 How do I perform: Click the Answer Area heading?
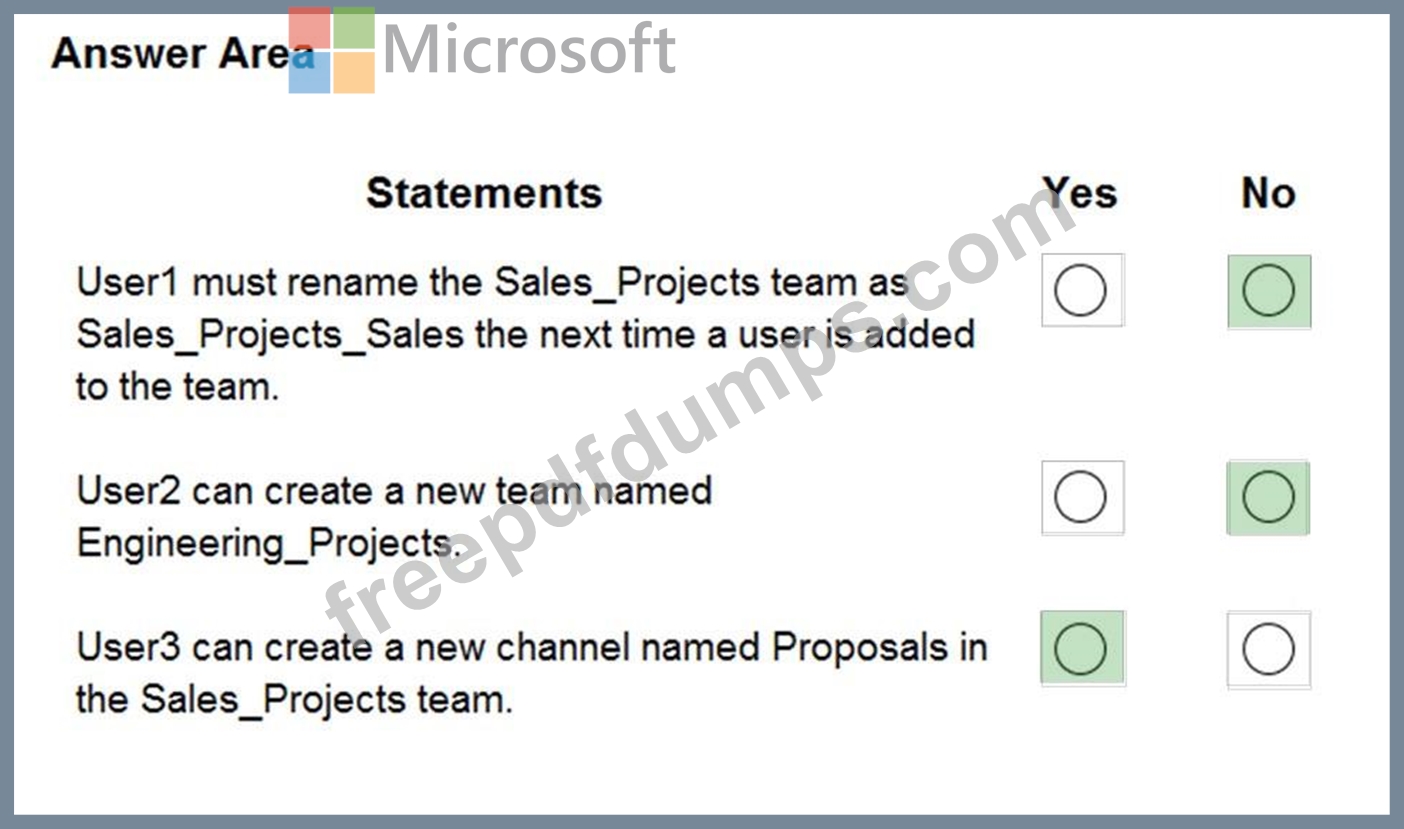[170, 53]
